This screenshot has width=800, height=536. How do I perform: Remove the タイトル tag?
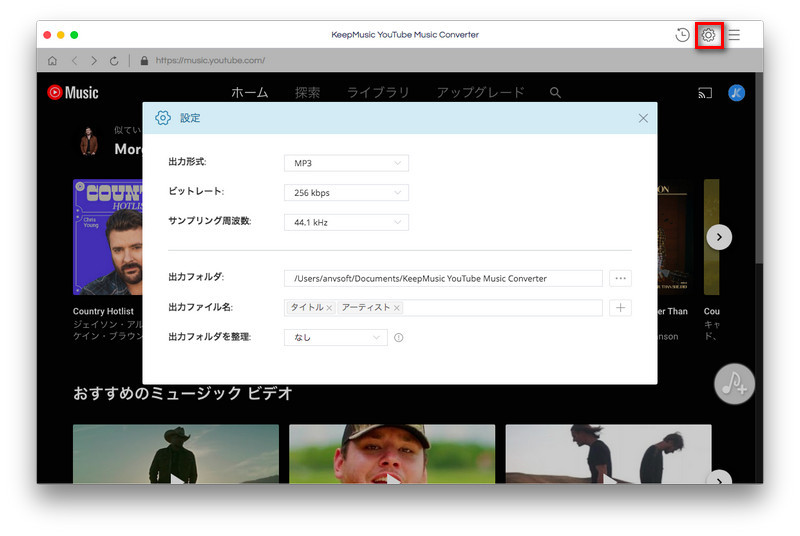(x=329, y=308)
